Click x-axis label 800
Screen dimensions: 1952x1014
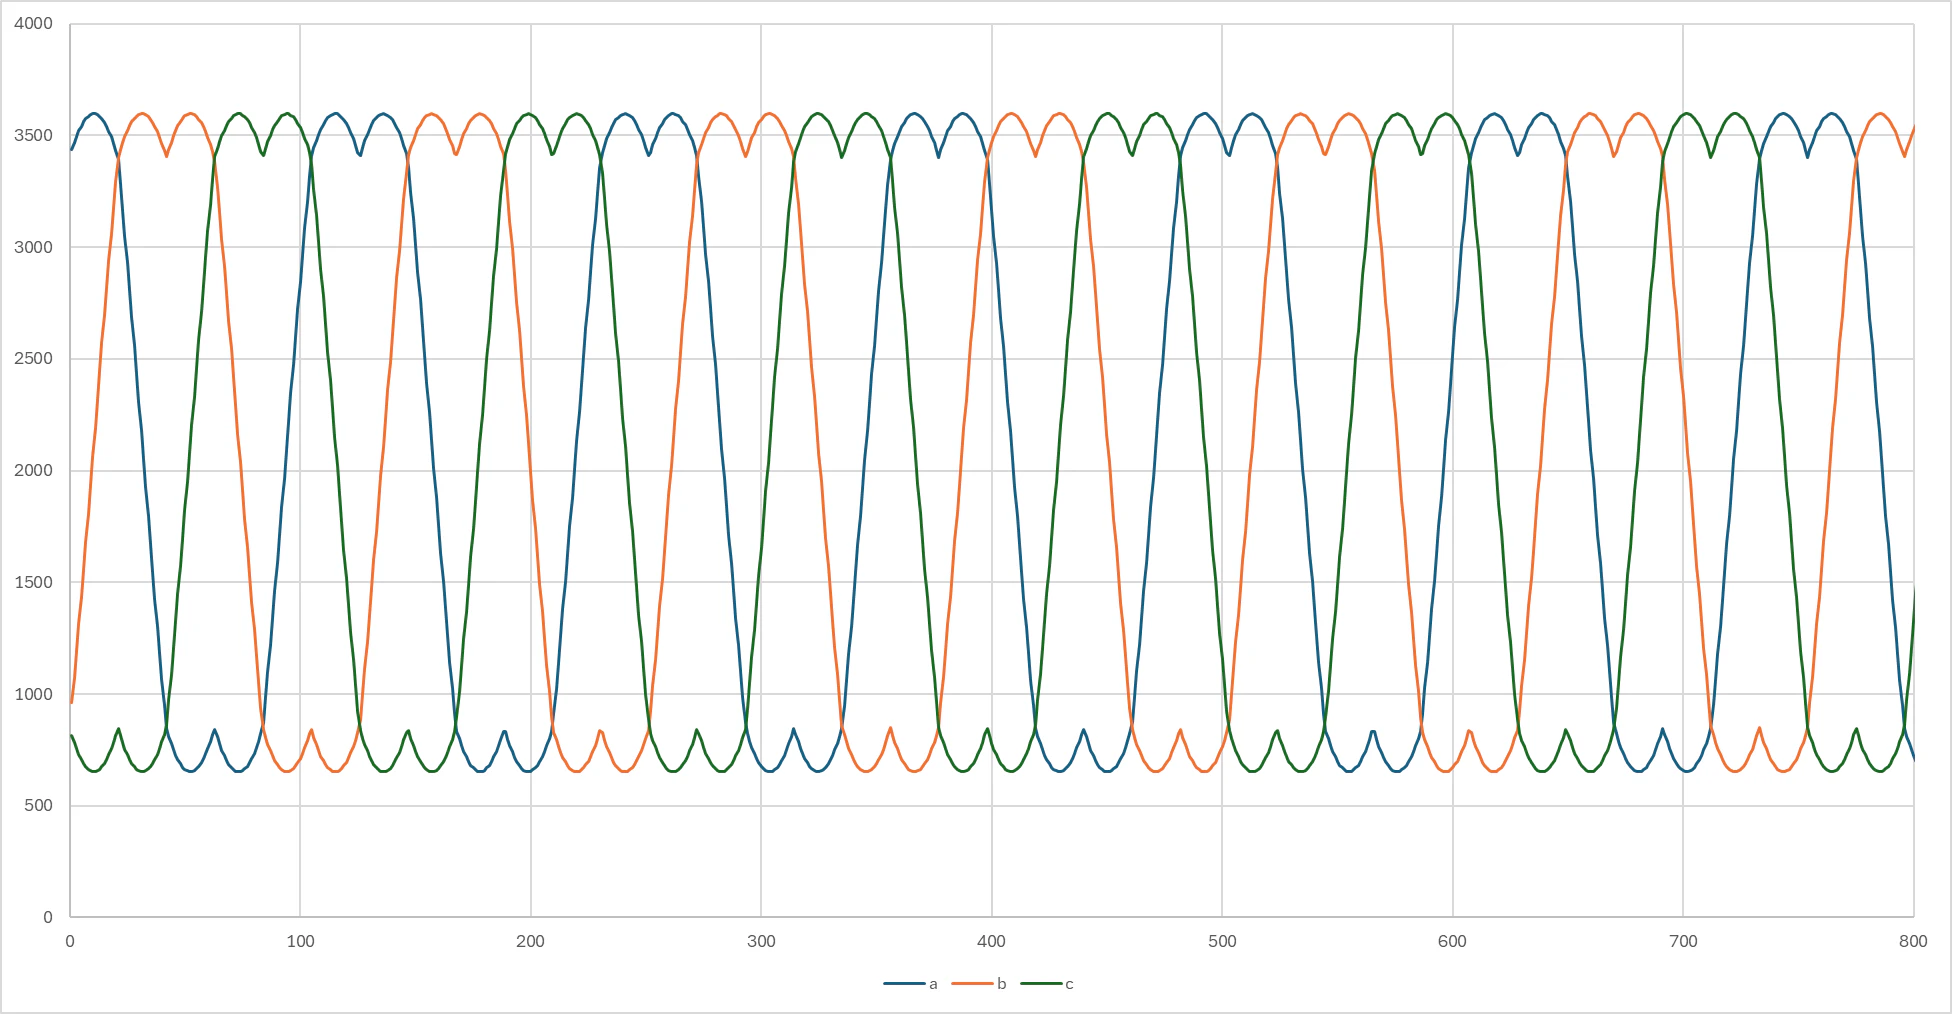(x=1913, y=941)
